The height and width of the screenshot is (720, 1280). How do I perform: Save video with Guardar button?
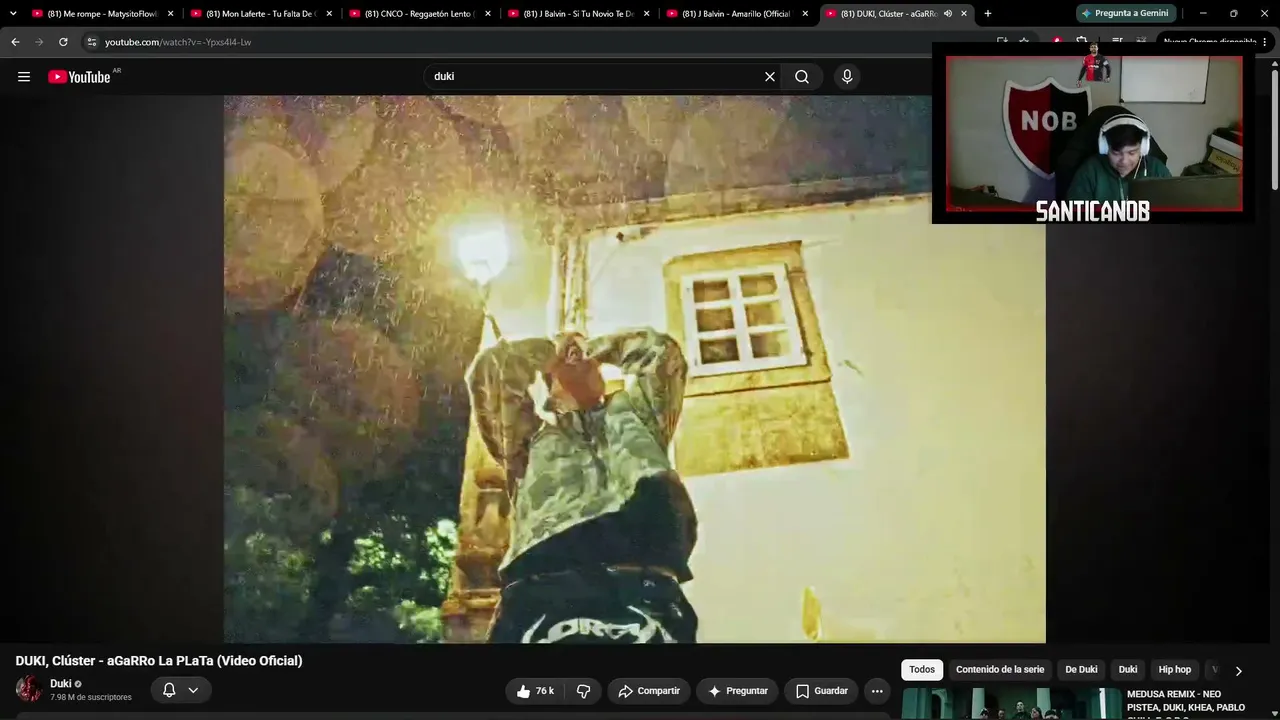click(x=821, y=691)
